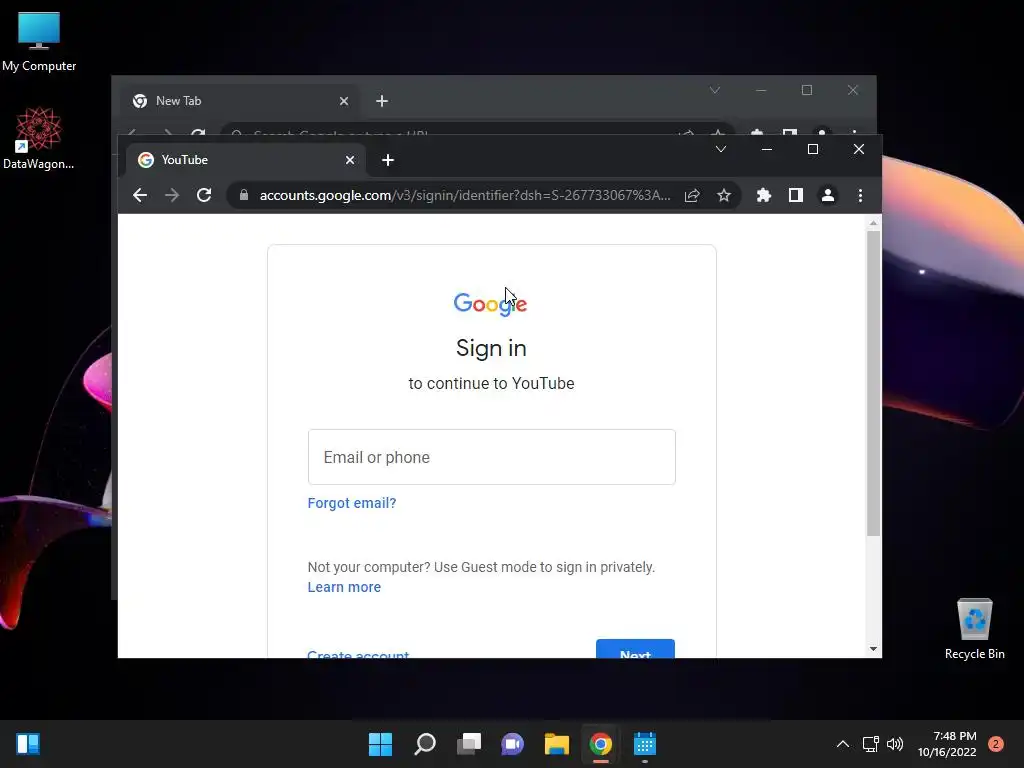Select the DataWagon desktop shortcut

click(x=39, y=138)
